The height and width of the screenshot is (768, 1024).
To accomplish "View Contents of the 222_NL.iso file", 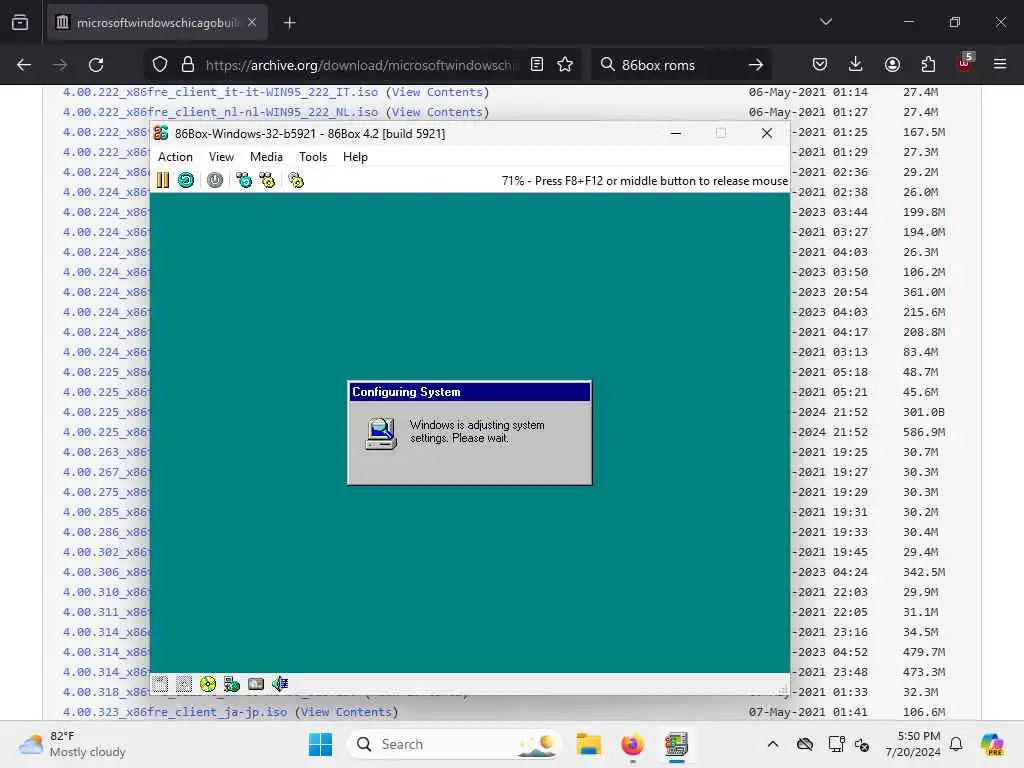I will 437,112.
